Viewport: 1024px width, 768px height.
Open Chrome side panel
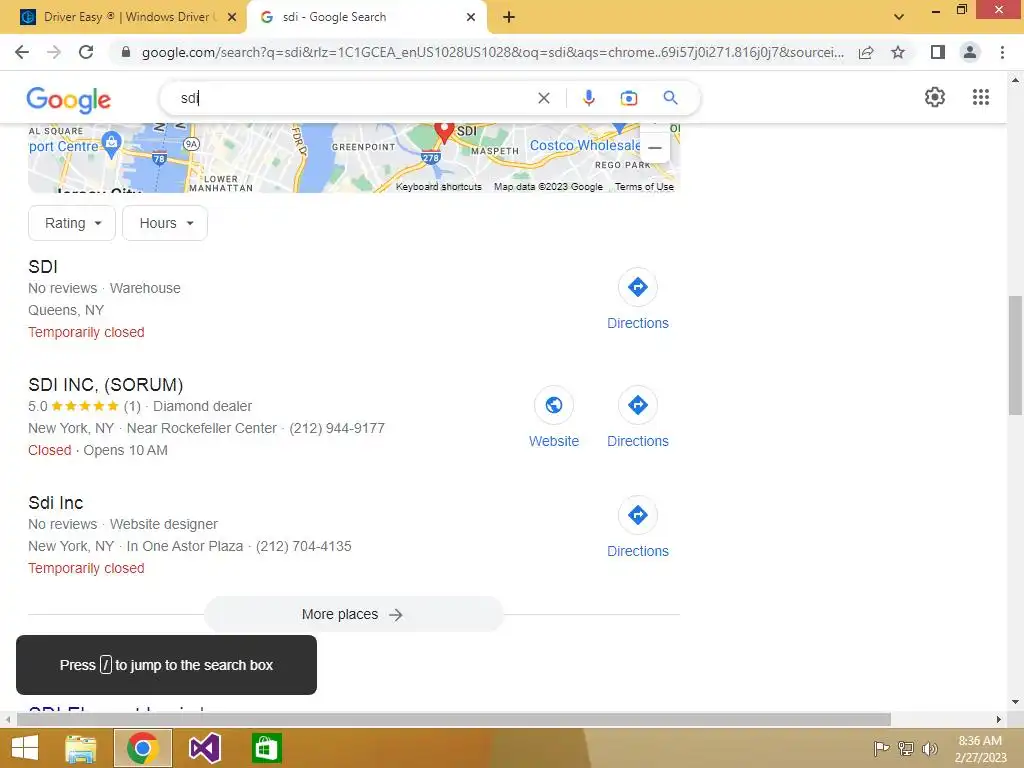[x=938, y=52]
